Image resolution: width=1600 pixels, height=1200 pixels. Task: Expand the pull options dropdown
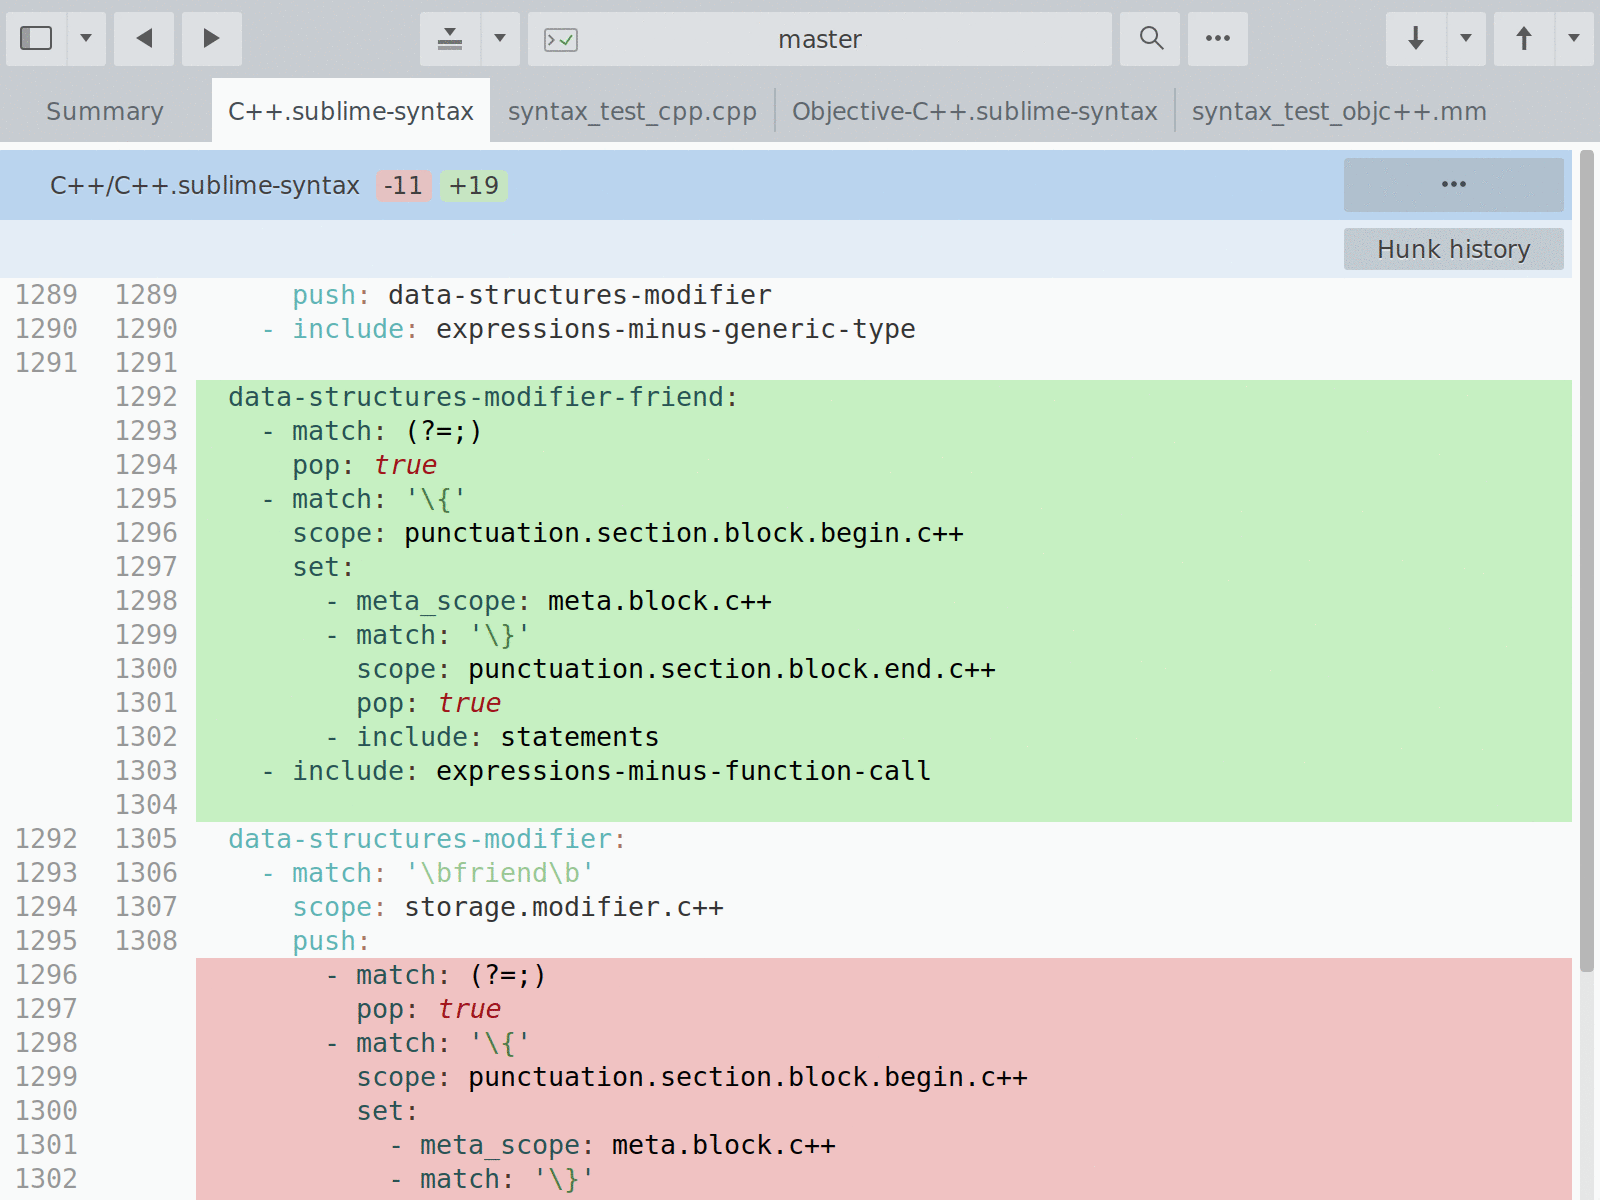pos(1466,39)
